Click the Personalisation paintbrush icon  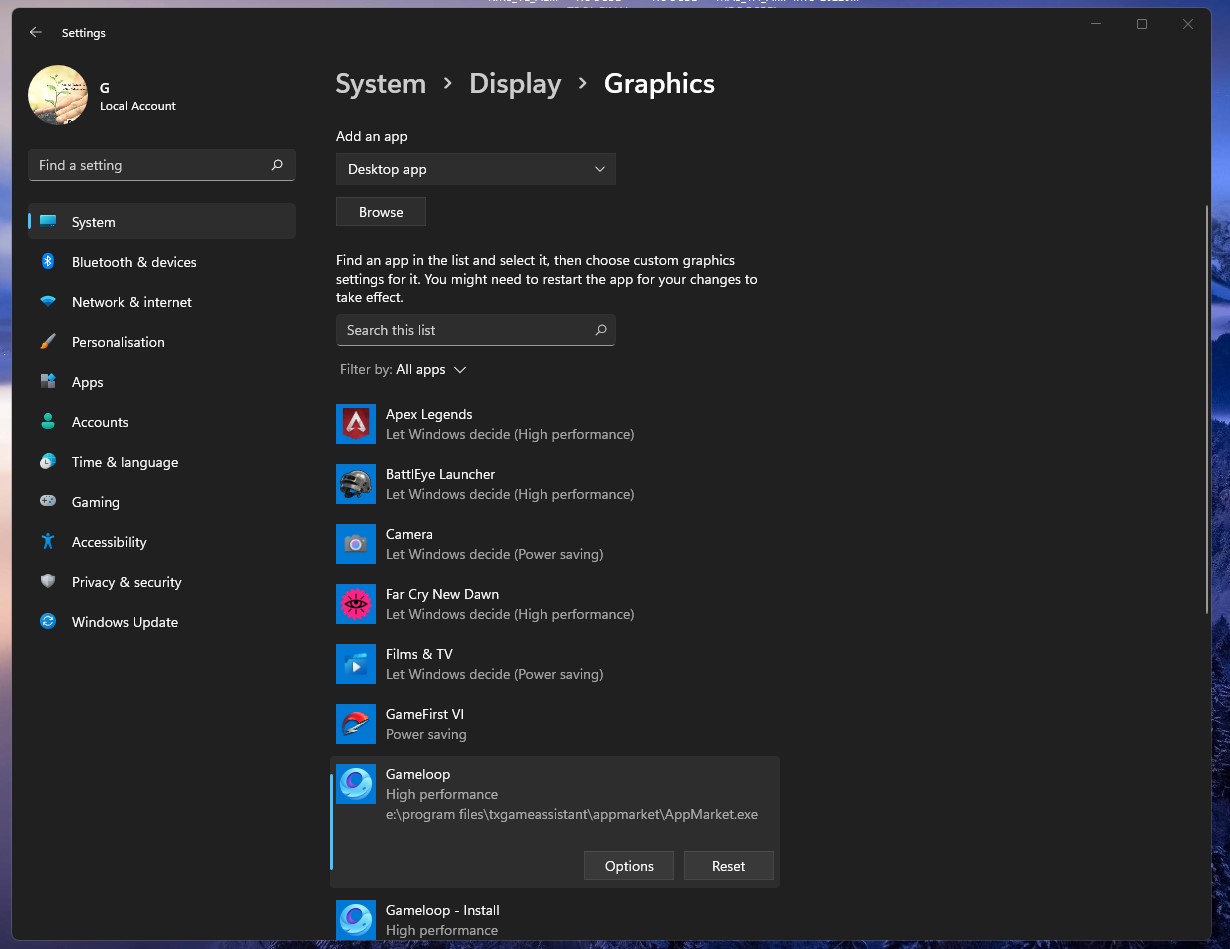(x=48, y=341)
